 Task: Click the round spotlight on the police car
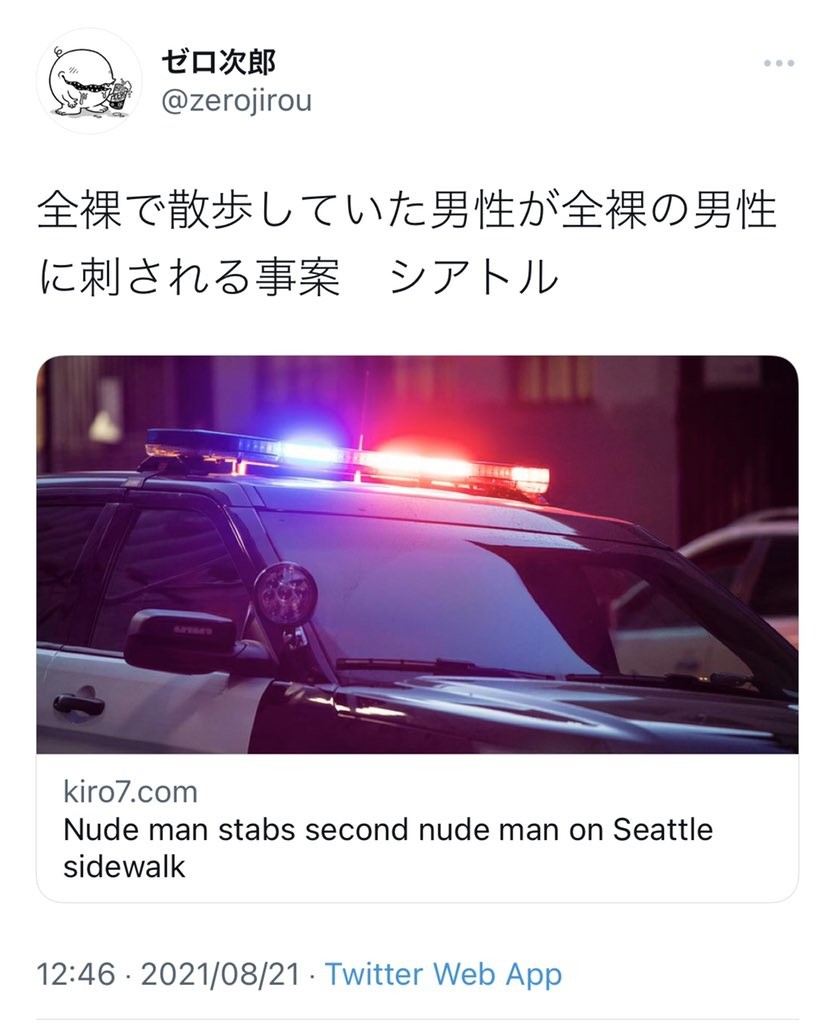click(x=285, y=593)
